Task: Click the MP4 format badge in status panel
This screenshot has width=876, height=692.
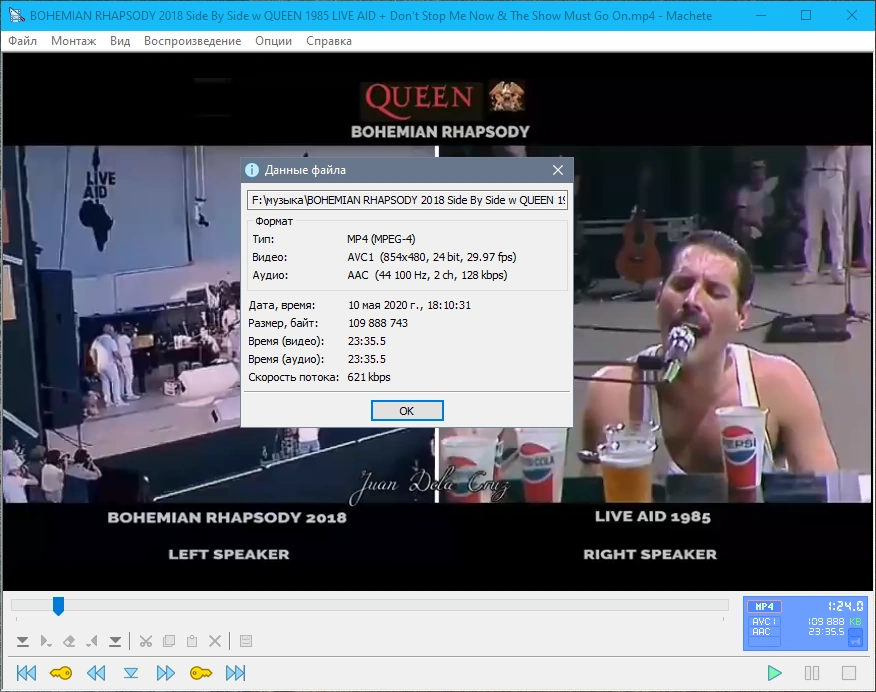Action: point(764,607)
